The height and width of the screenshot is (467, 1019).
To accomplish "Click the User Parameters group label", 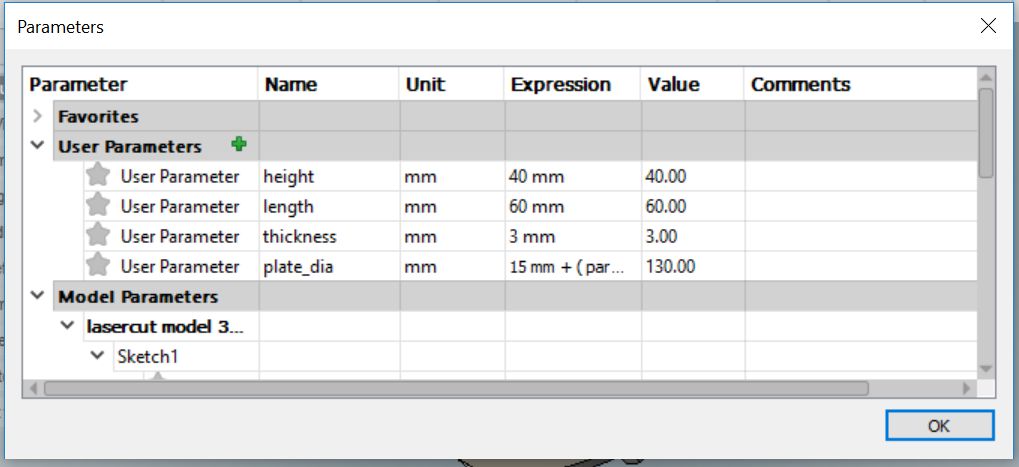I will click(x=129, y=147).
